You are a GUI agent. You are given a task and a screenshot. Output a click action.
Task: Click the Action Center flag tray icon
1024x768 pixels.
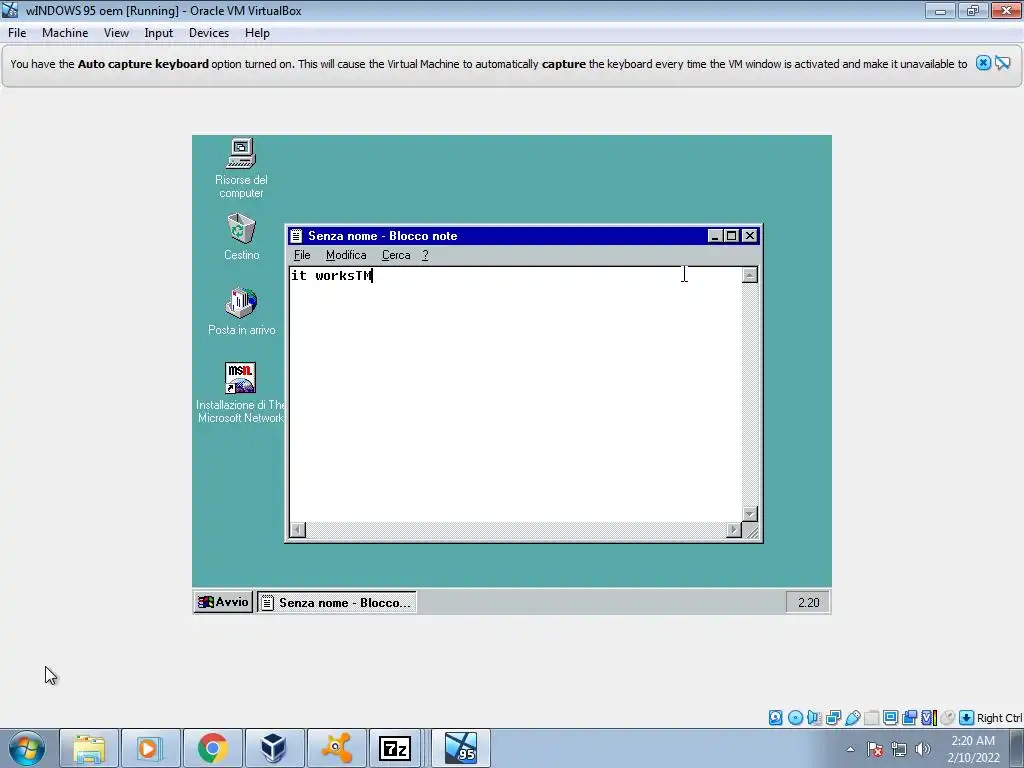coord(875,749)
